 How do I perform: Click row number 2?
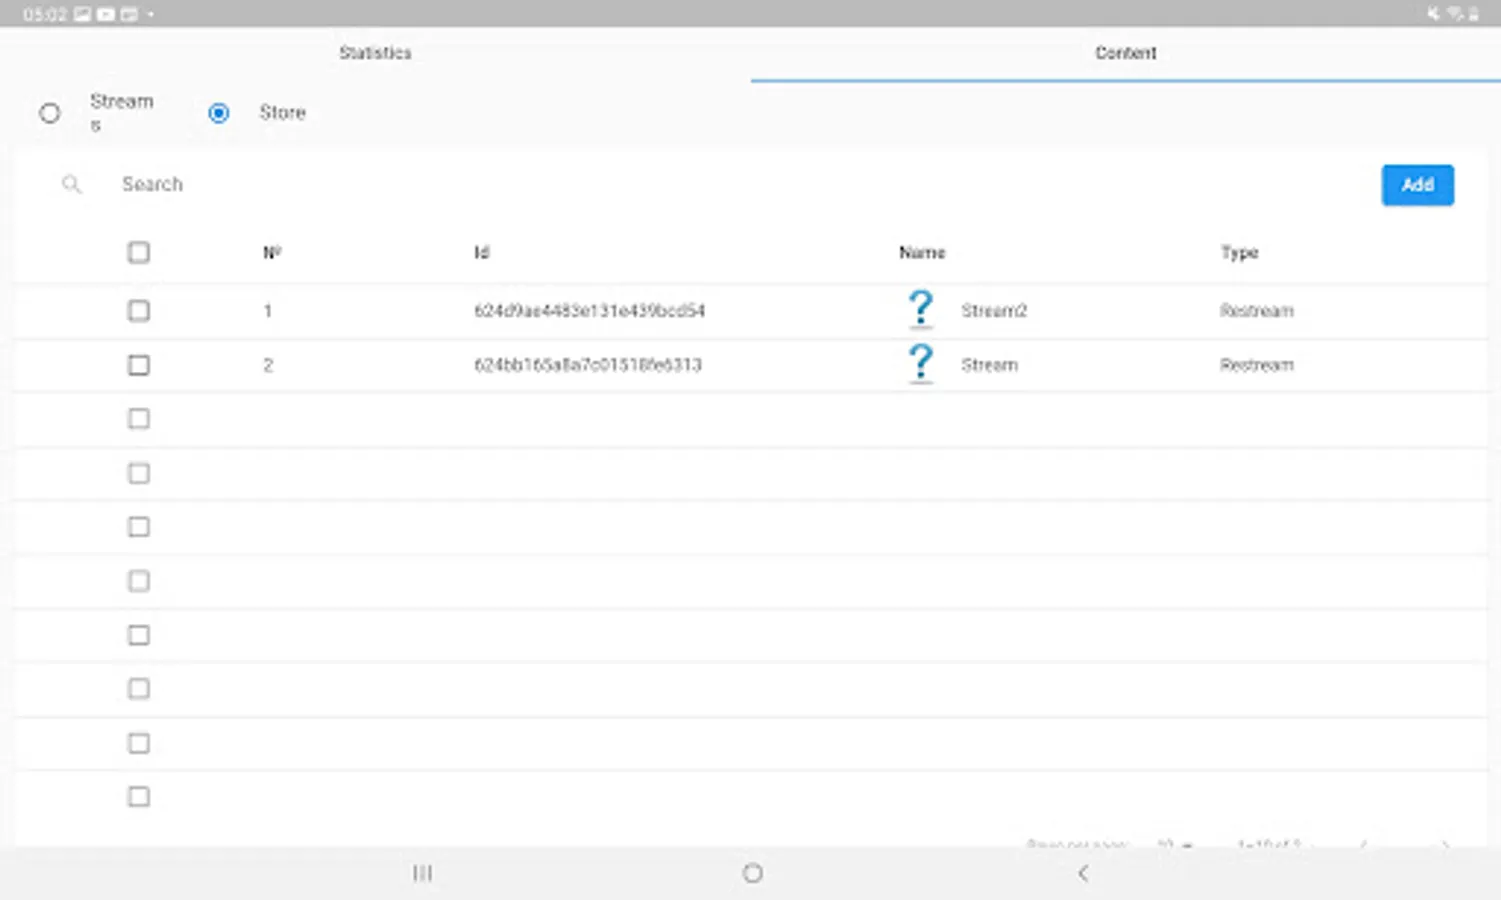tap(267, 365)
